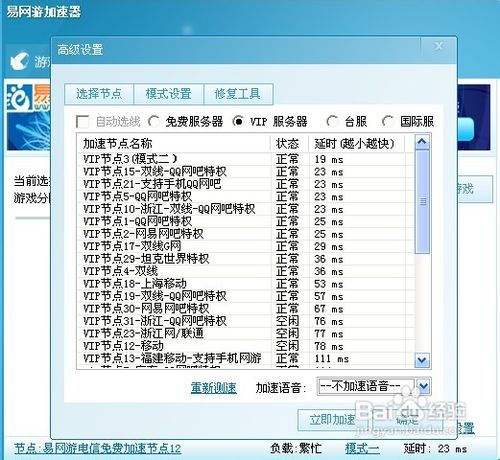Viewport: 500px width, 460px height.
Task: Toggle the 自动选线 checkbox
Action: pyautogui.click(x=83, y=122)
